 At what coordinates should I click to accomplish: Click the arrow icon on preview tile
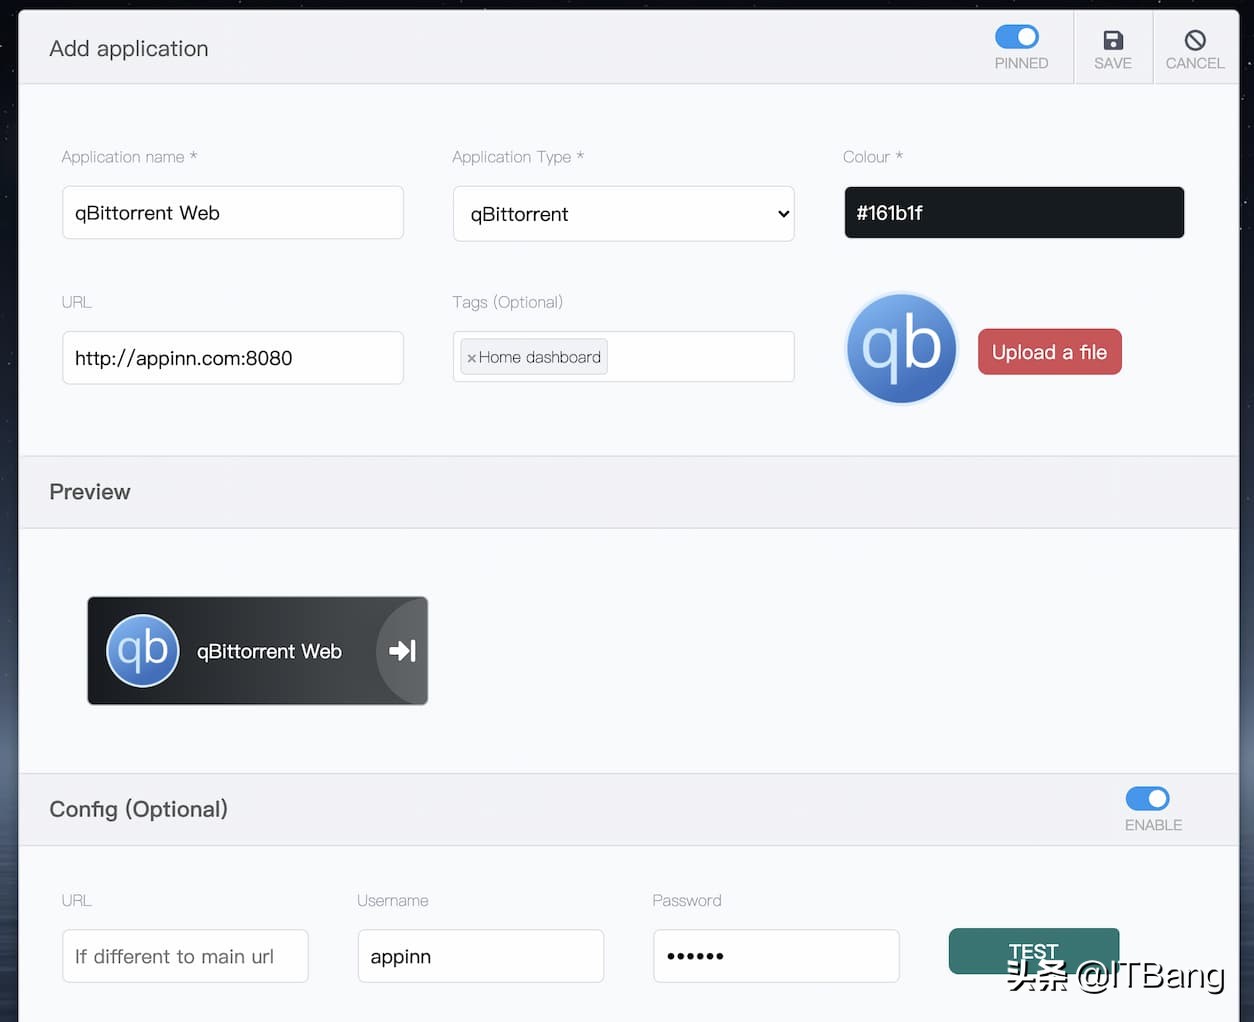click(x=402, y=651)
